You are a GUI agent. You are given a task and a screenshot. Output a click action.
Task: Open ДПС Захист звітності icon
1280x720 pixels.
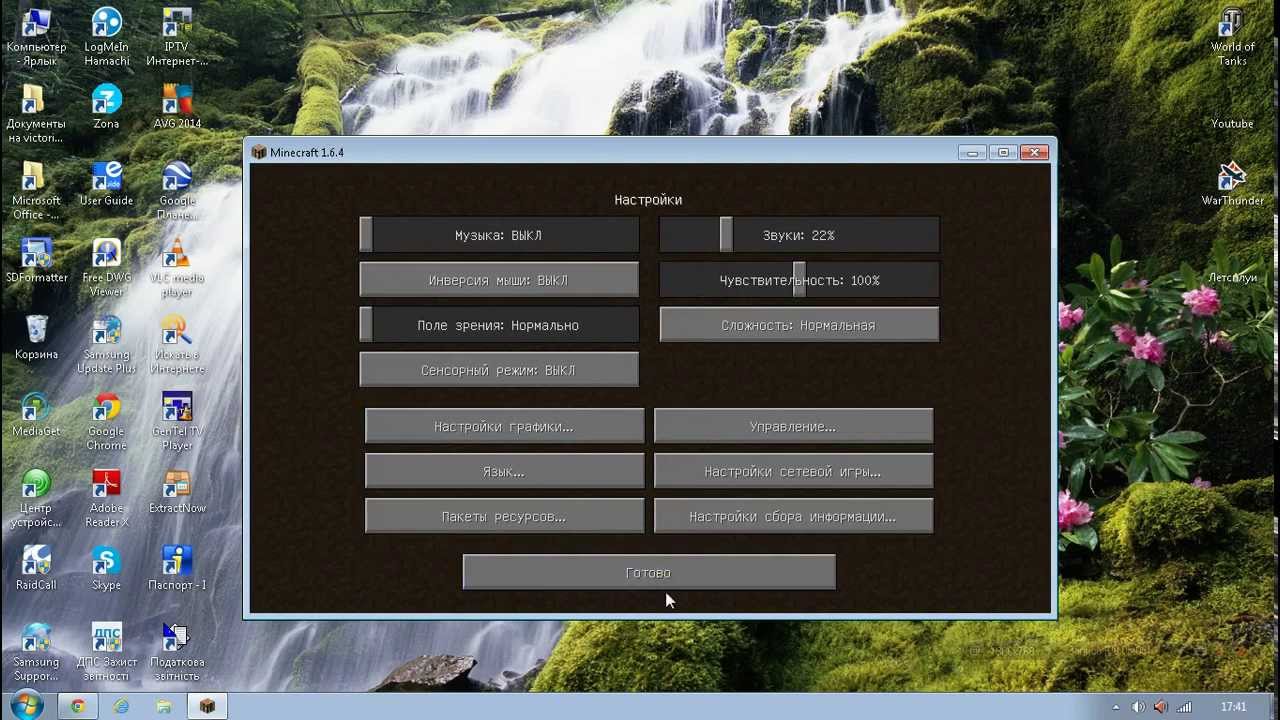106,653
